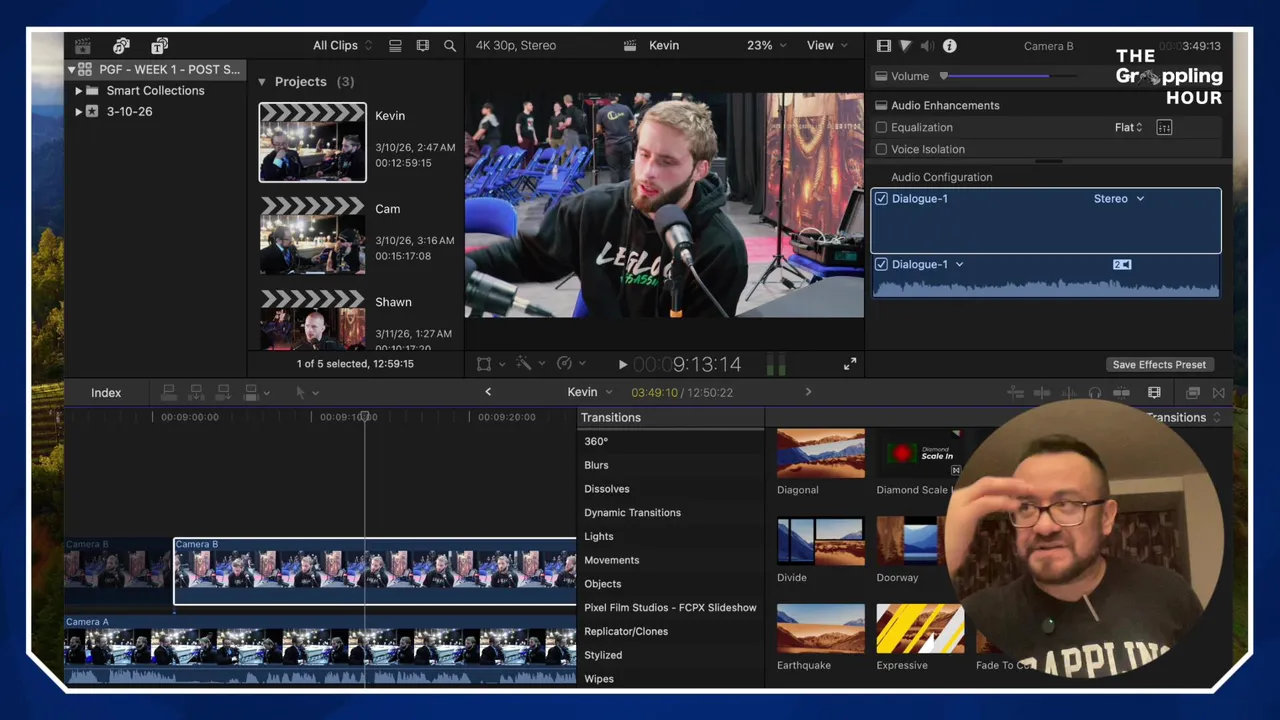Choose the Diagonal transition thumbnail
Screen dimensions: 1280x720
pos(820,453)
